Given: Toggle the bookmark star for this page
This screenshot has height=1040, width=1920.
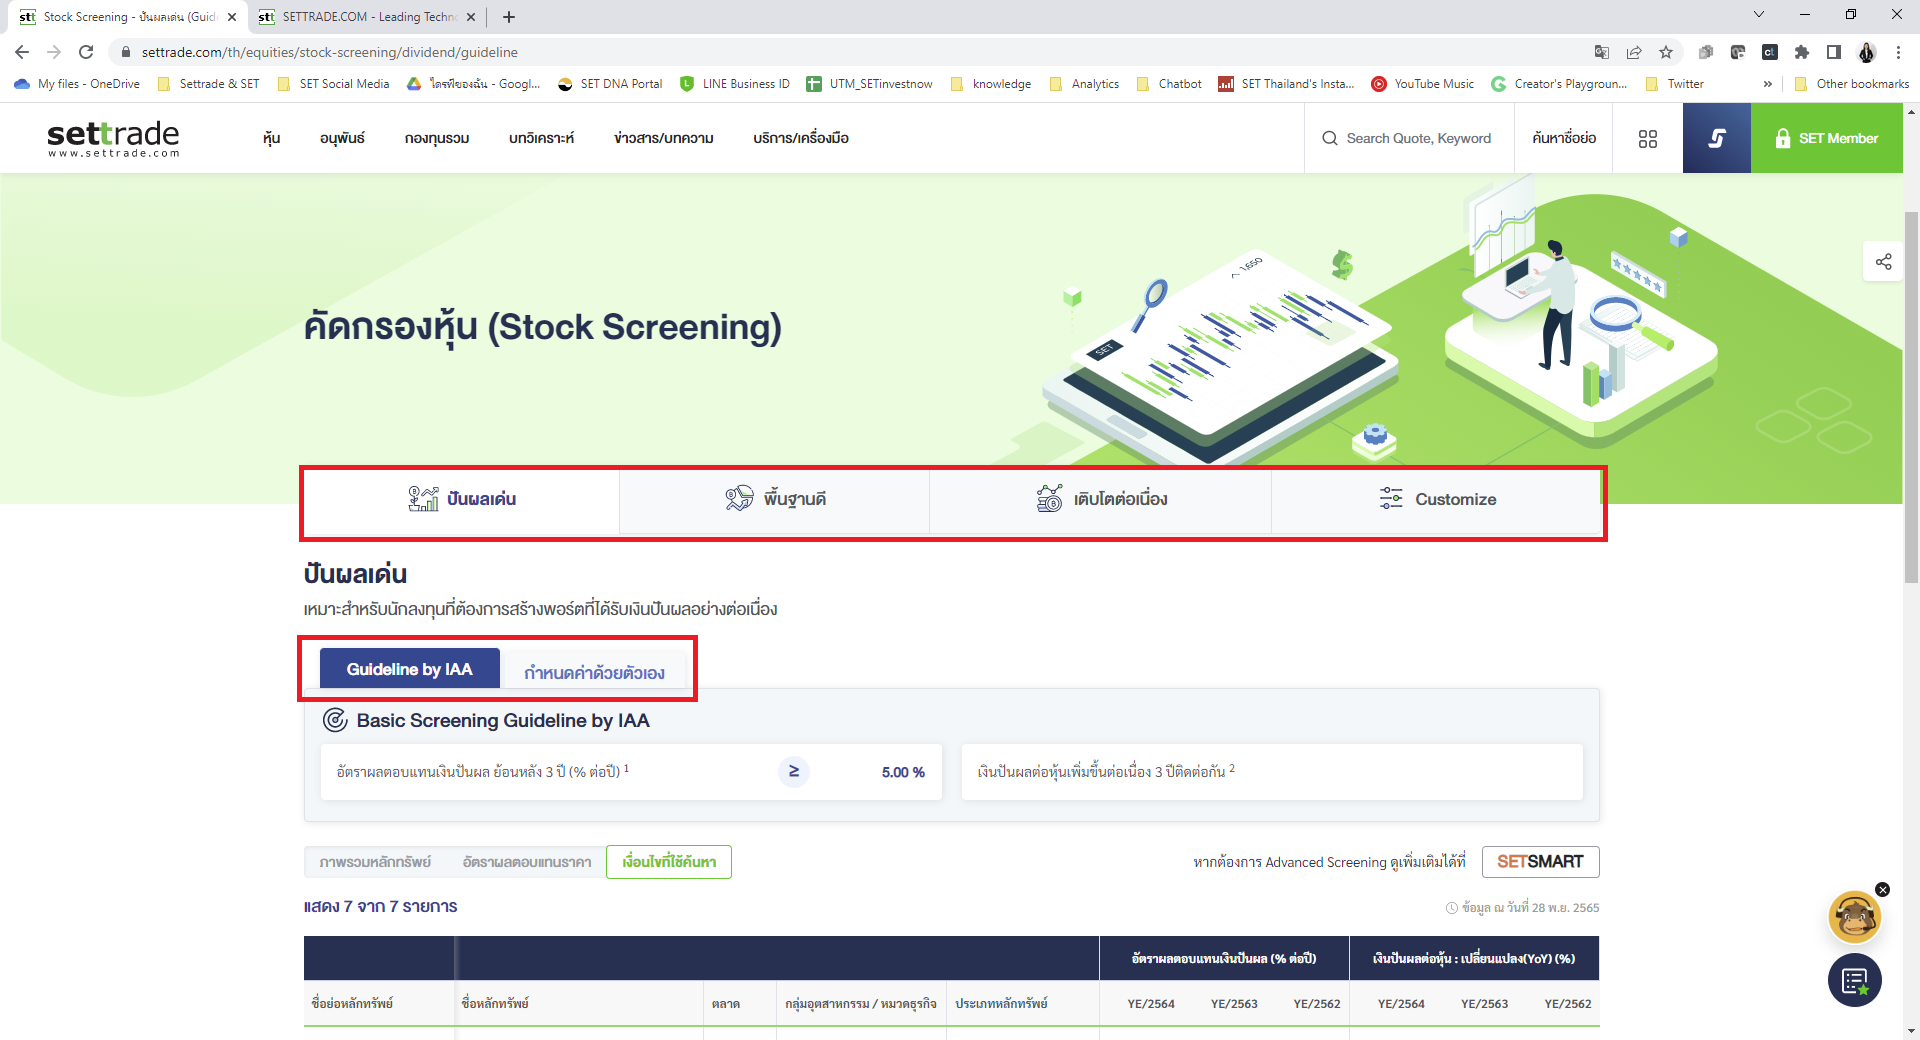Looking at the screenshot, I should click(1667, 52).
